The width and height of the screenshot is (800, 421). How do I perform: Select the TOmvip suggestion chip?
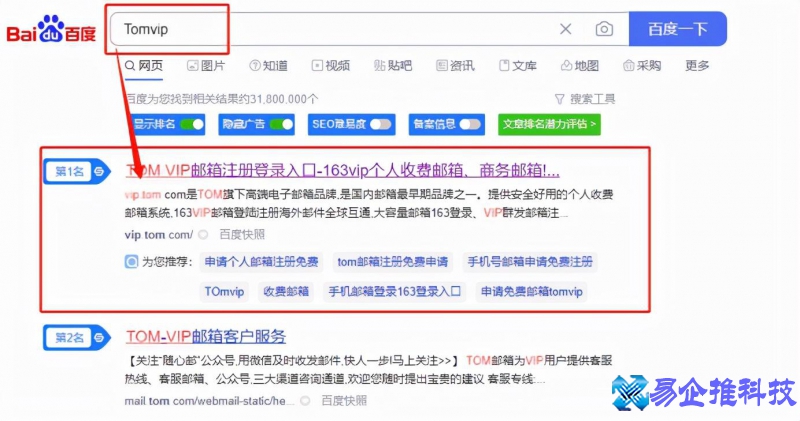[224, 291]
